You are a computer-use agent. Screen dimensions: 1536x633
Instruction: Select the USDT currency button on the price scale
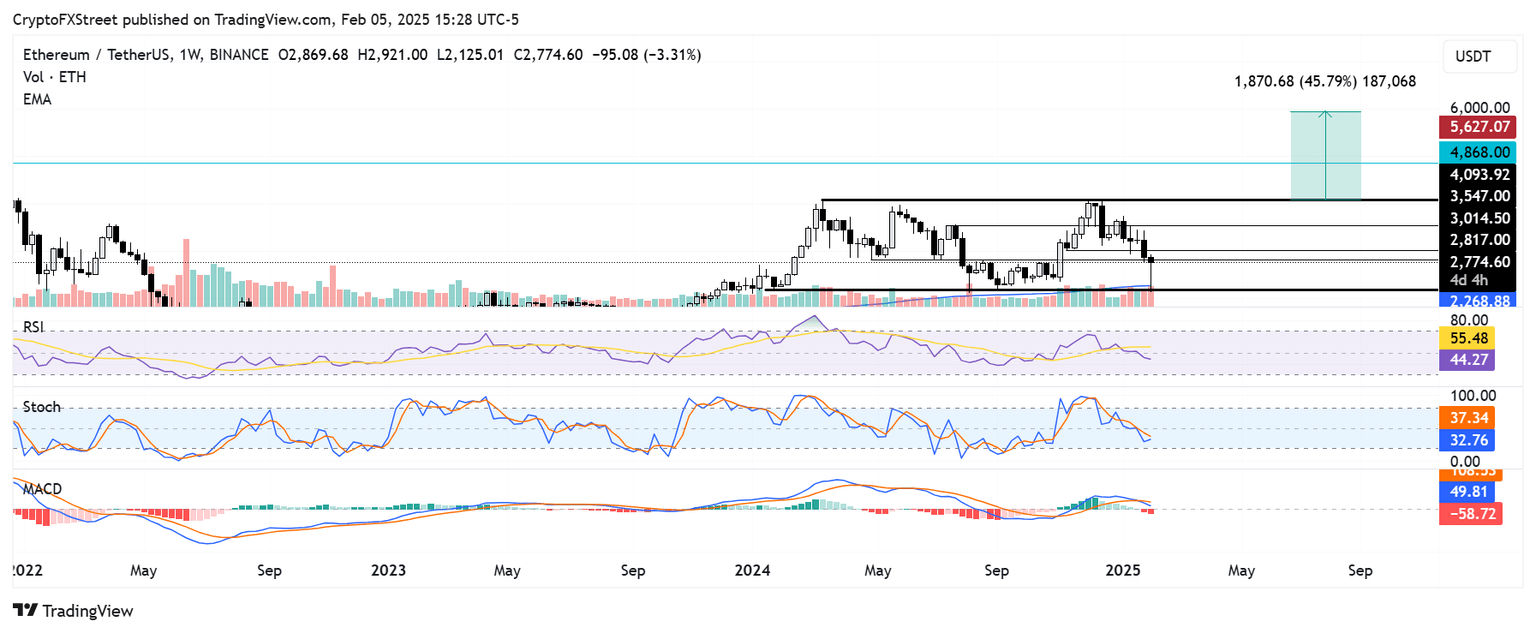coord(1479,56)
